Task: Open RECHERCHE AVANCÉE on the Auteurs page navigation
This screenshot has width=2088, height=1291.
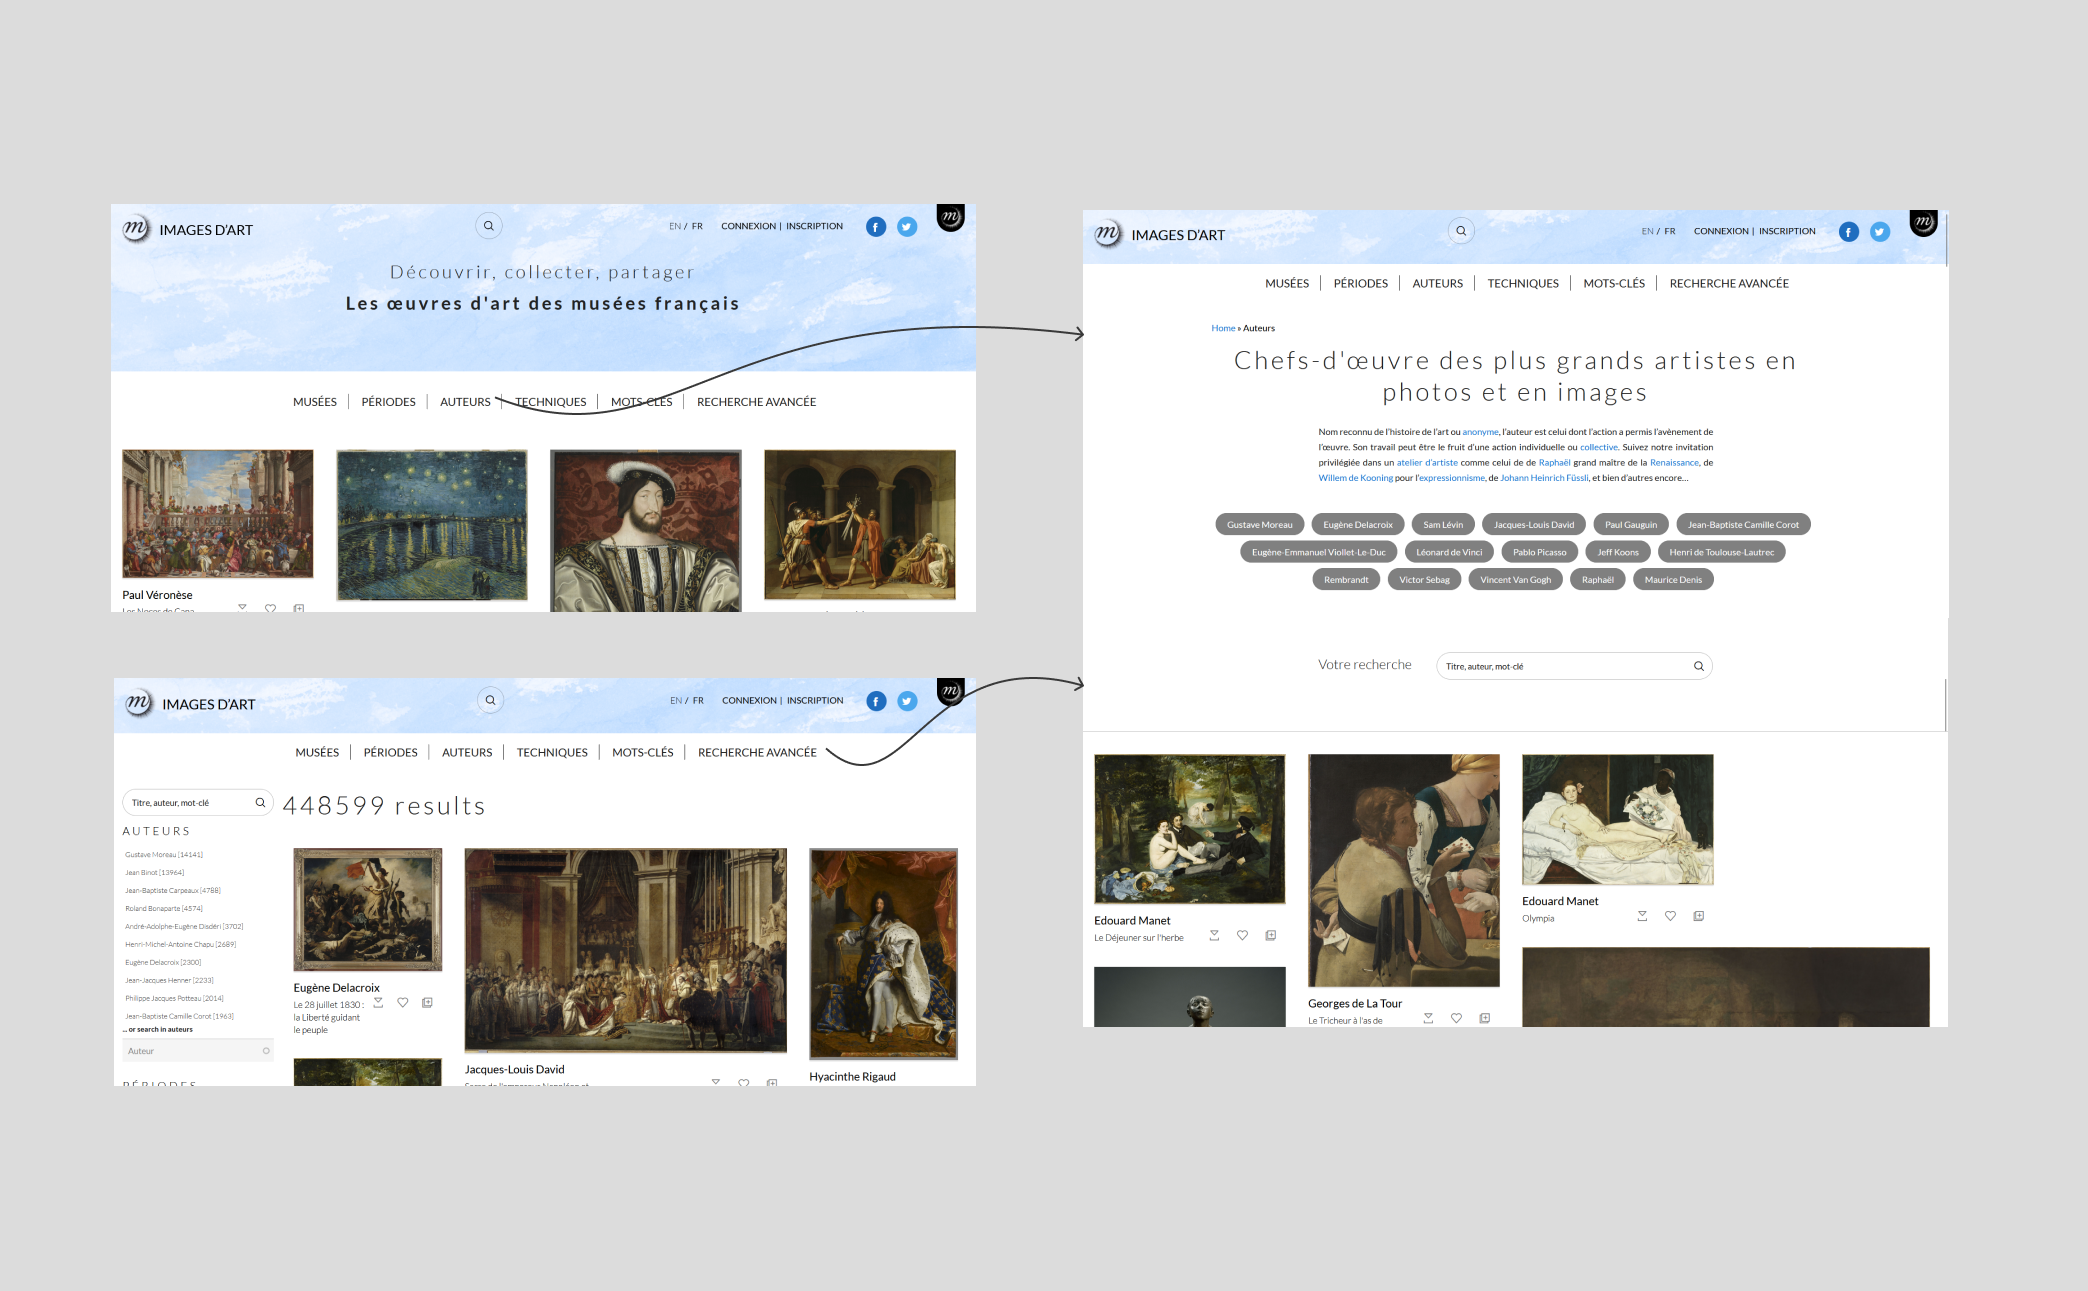Action: click(1729, 283)
